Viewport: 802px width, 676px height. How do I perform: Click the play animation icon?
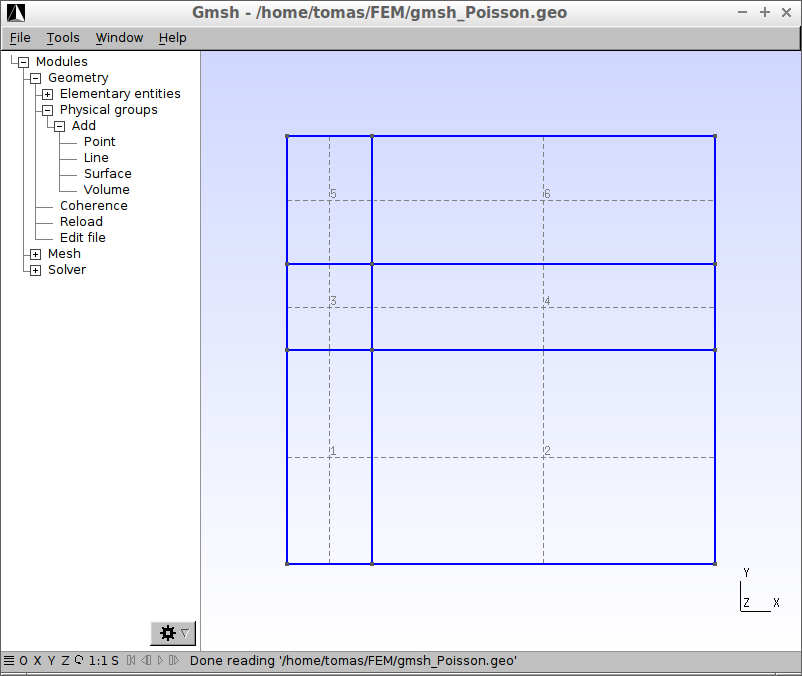[x=160, y=661]
